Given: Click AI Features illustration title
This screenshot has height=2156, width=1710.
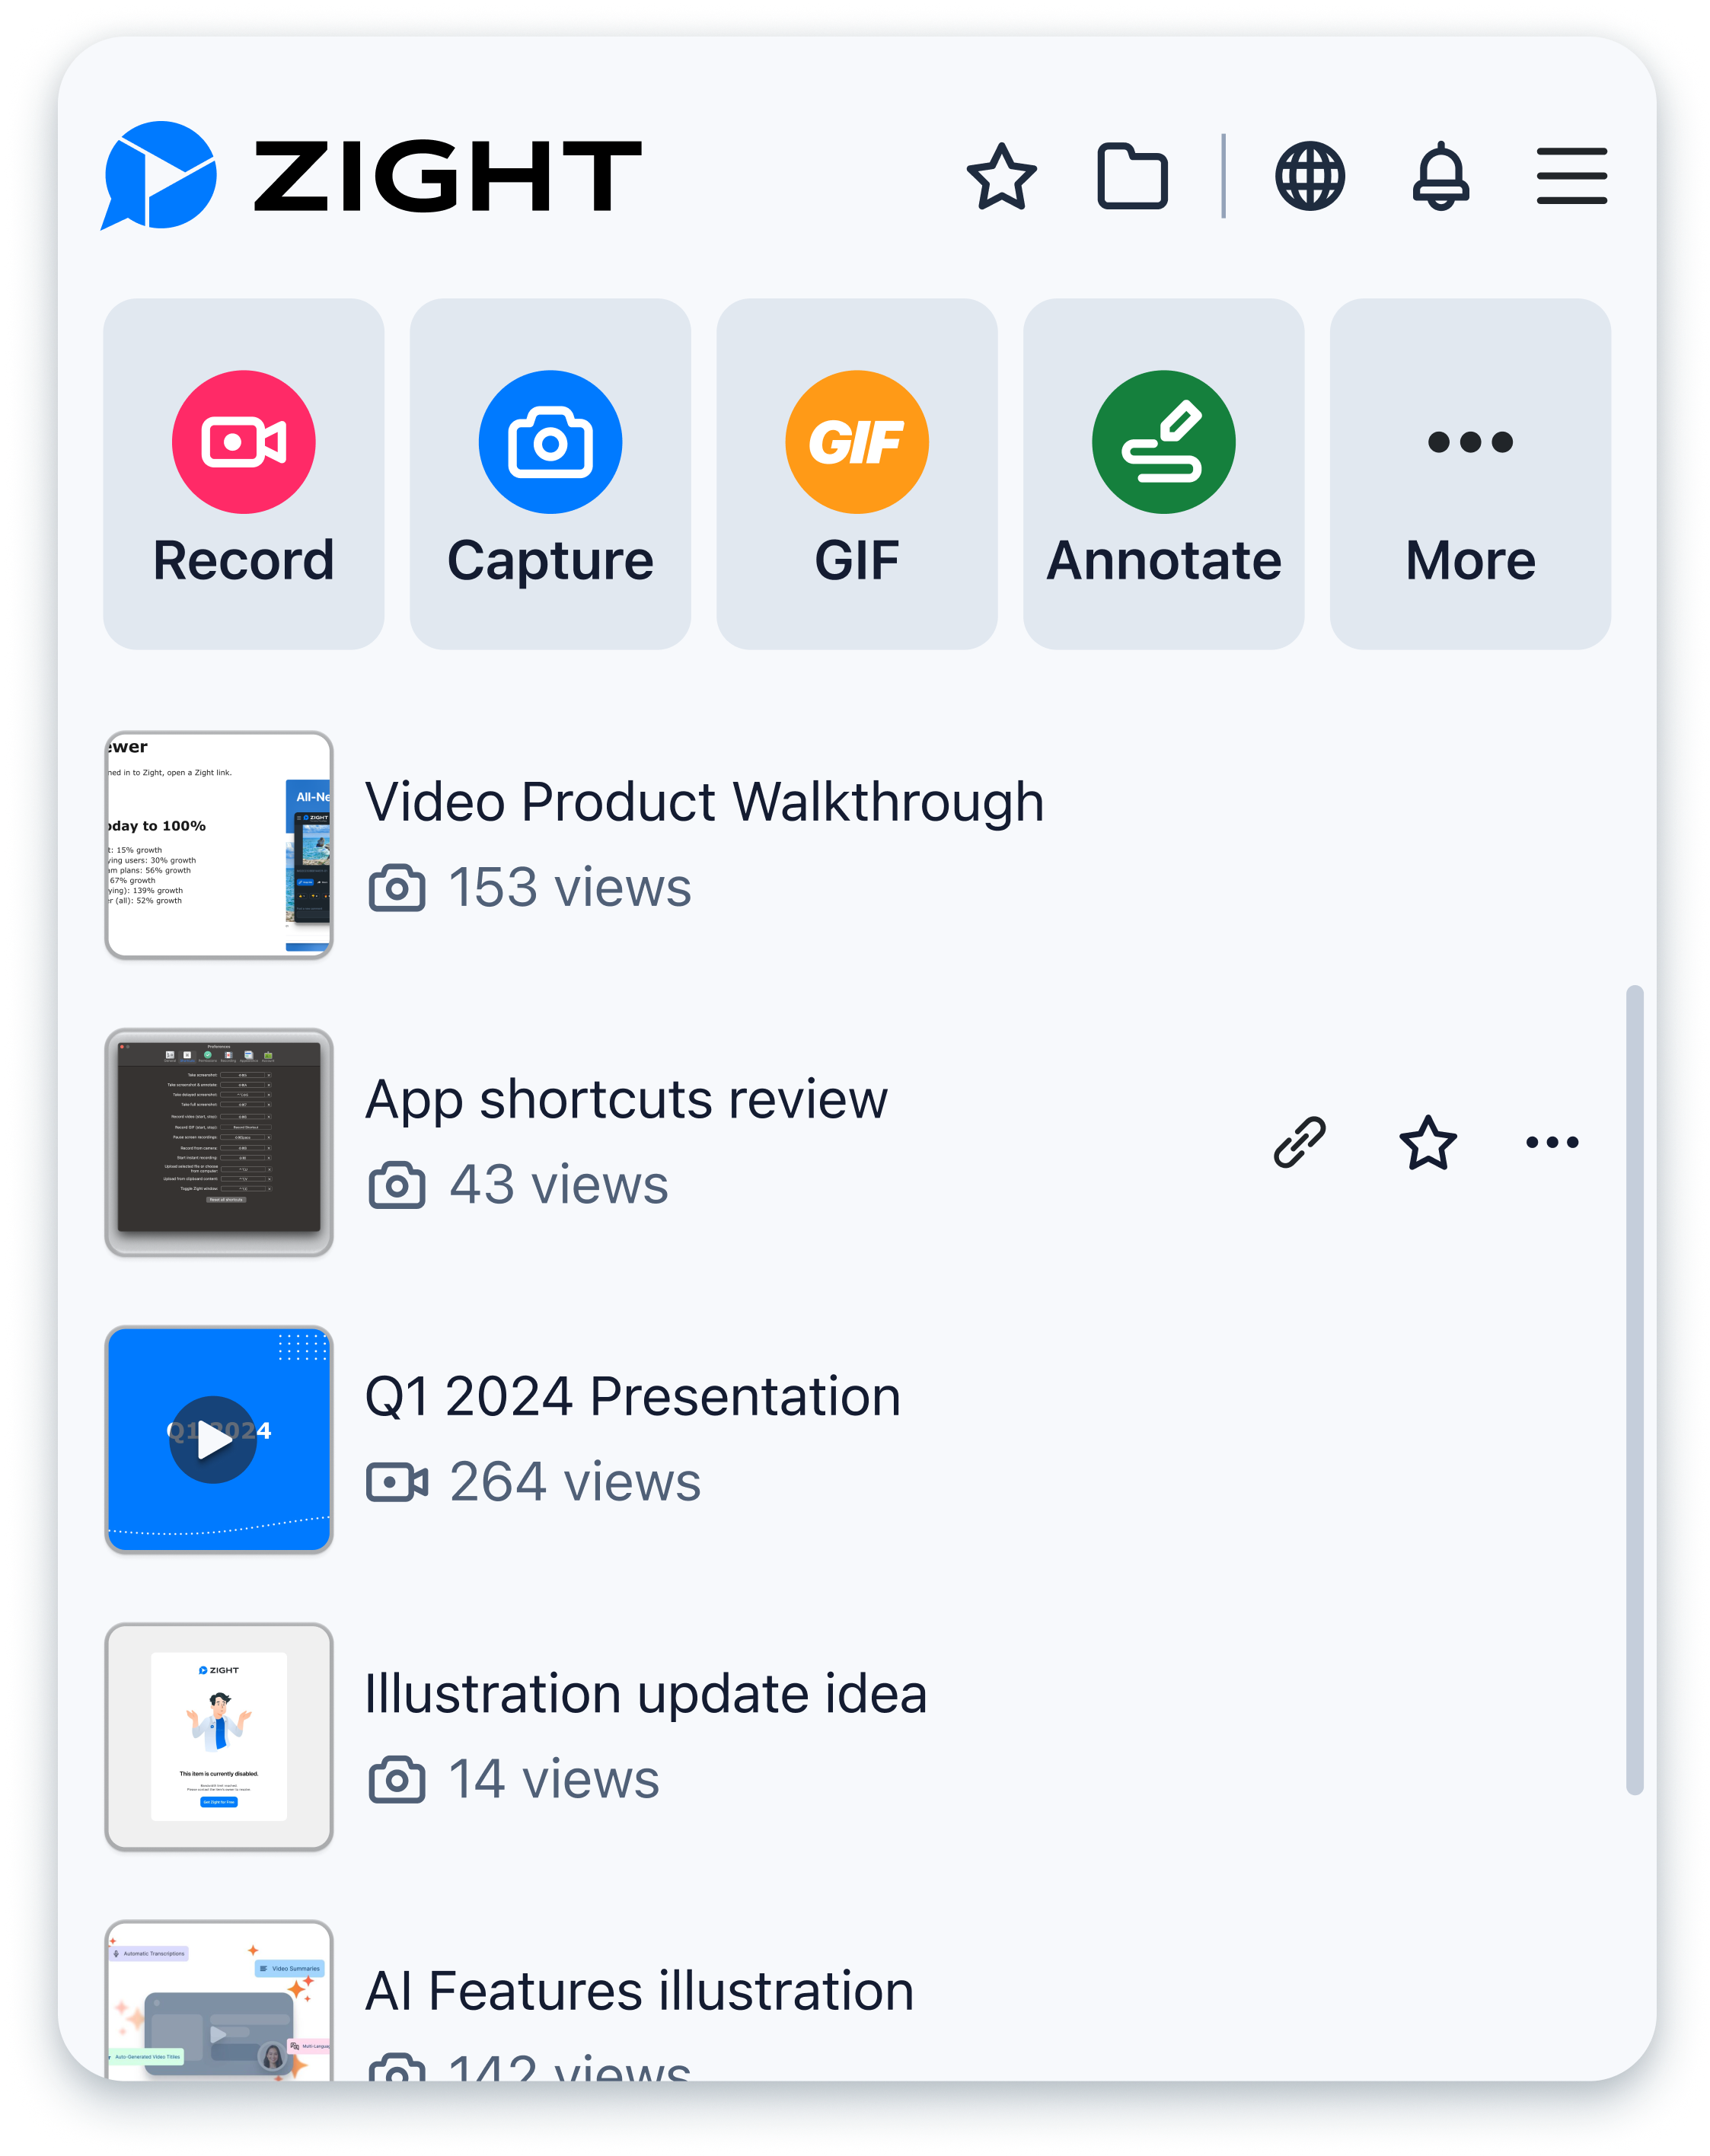Looking at the screenshot, I should pyautogui.click(x=639, y=1990).
